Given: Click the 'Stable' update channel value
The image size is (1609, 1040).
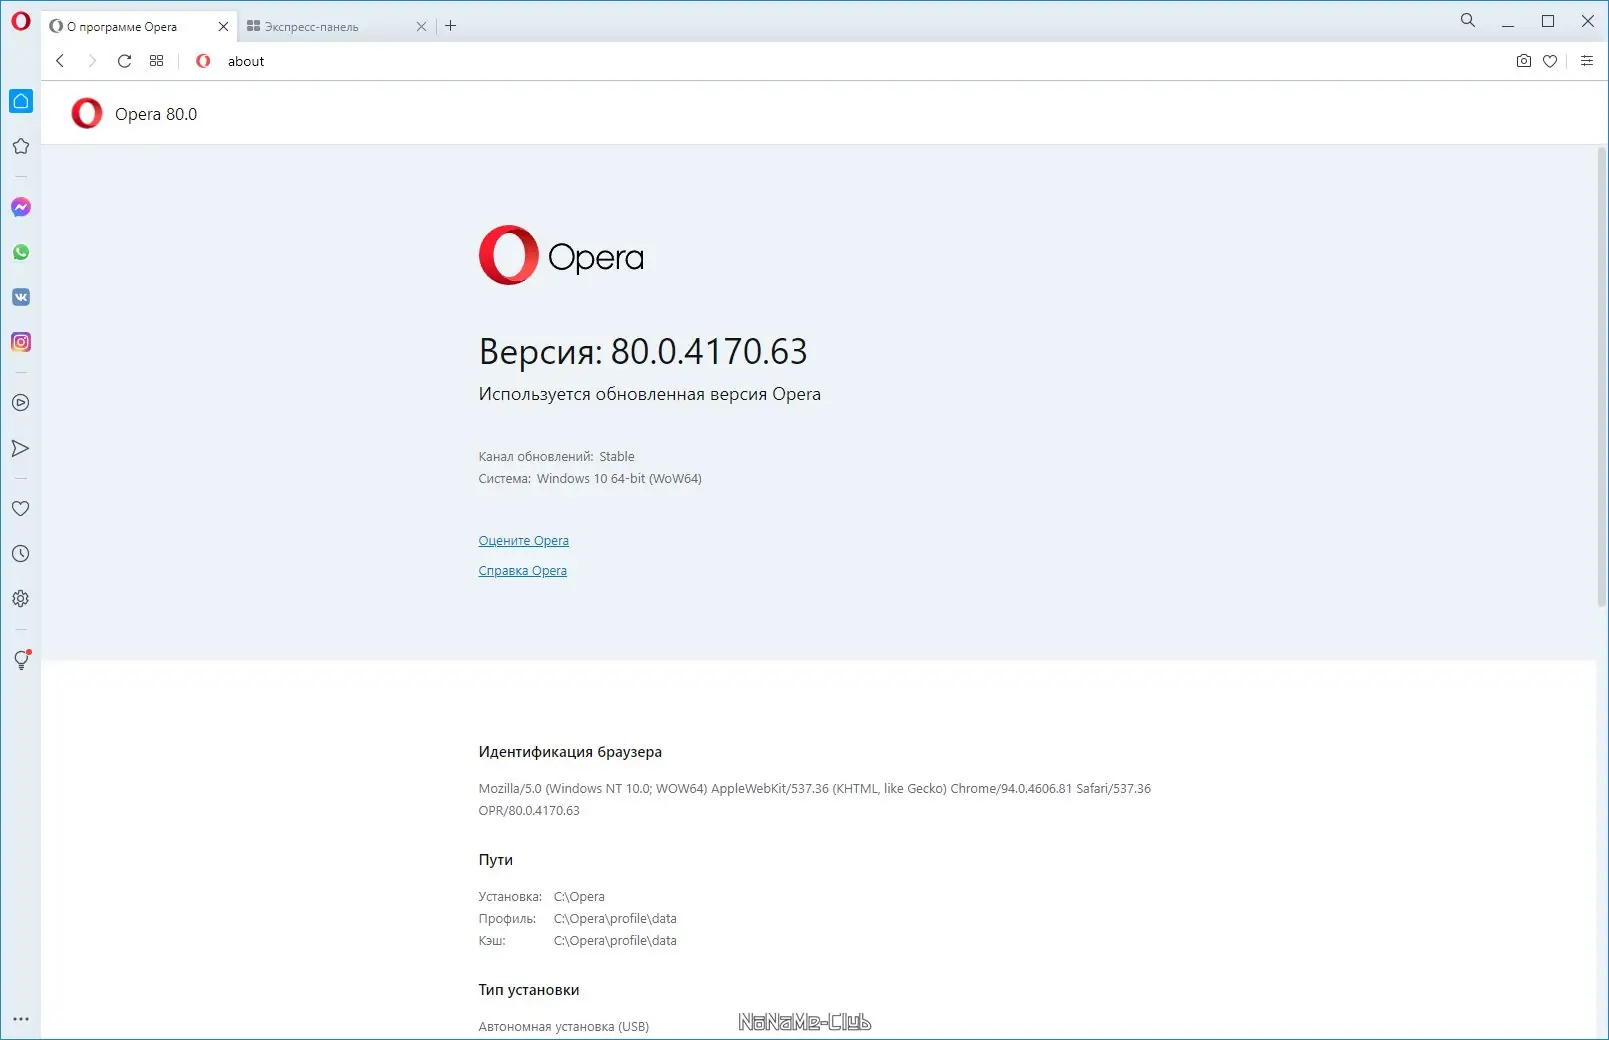Looking at the screenshot, I should (617, 457).
